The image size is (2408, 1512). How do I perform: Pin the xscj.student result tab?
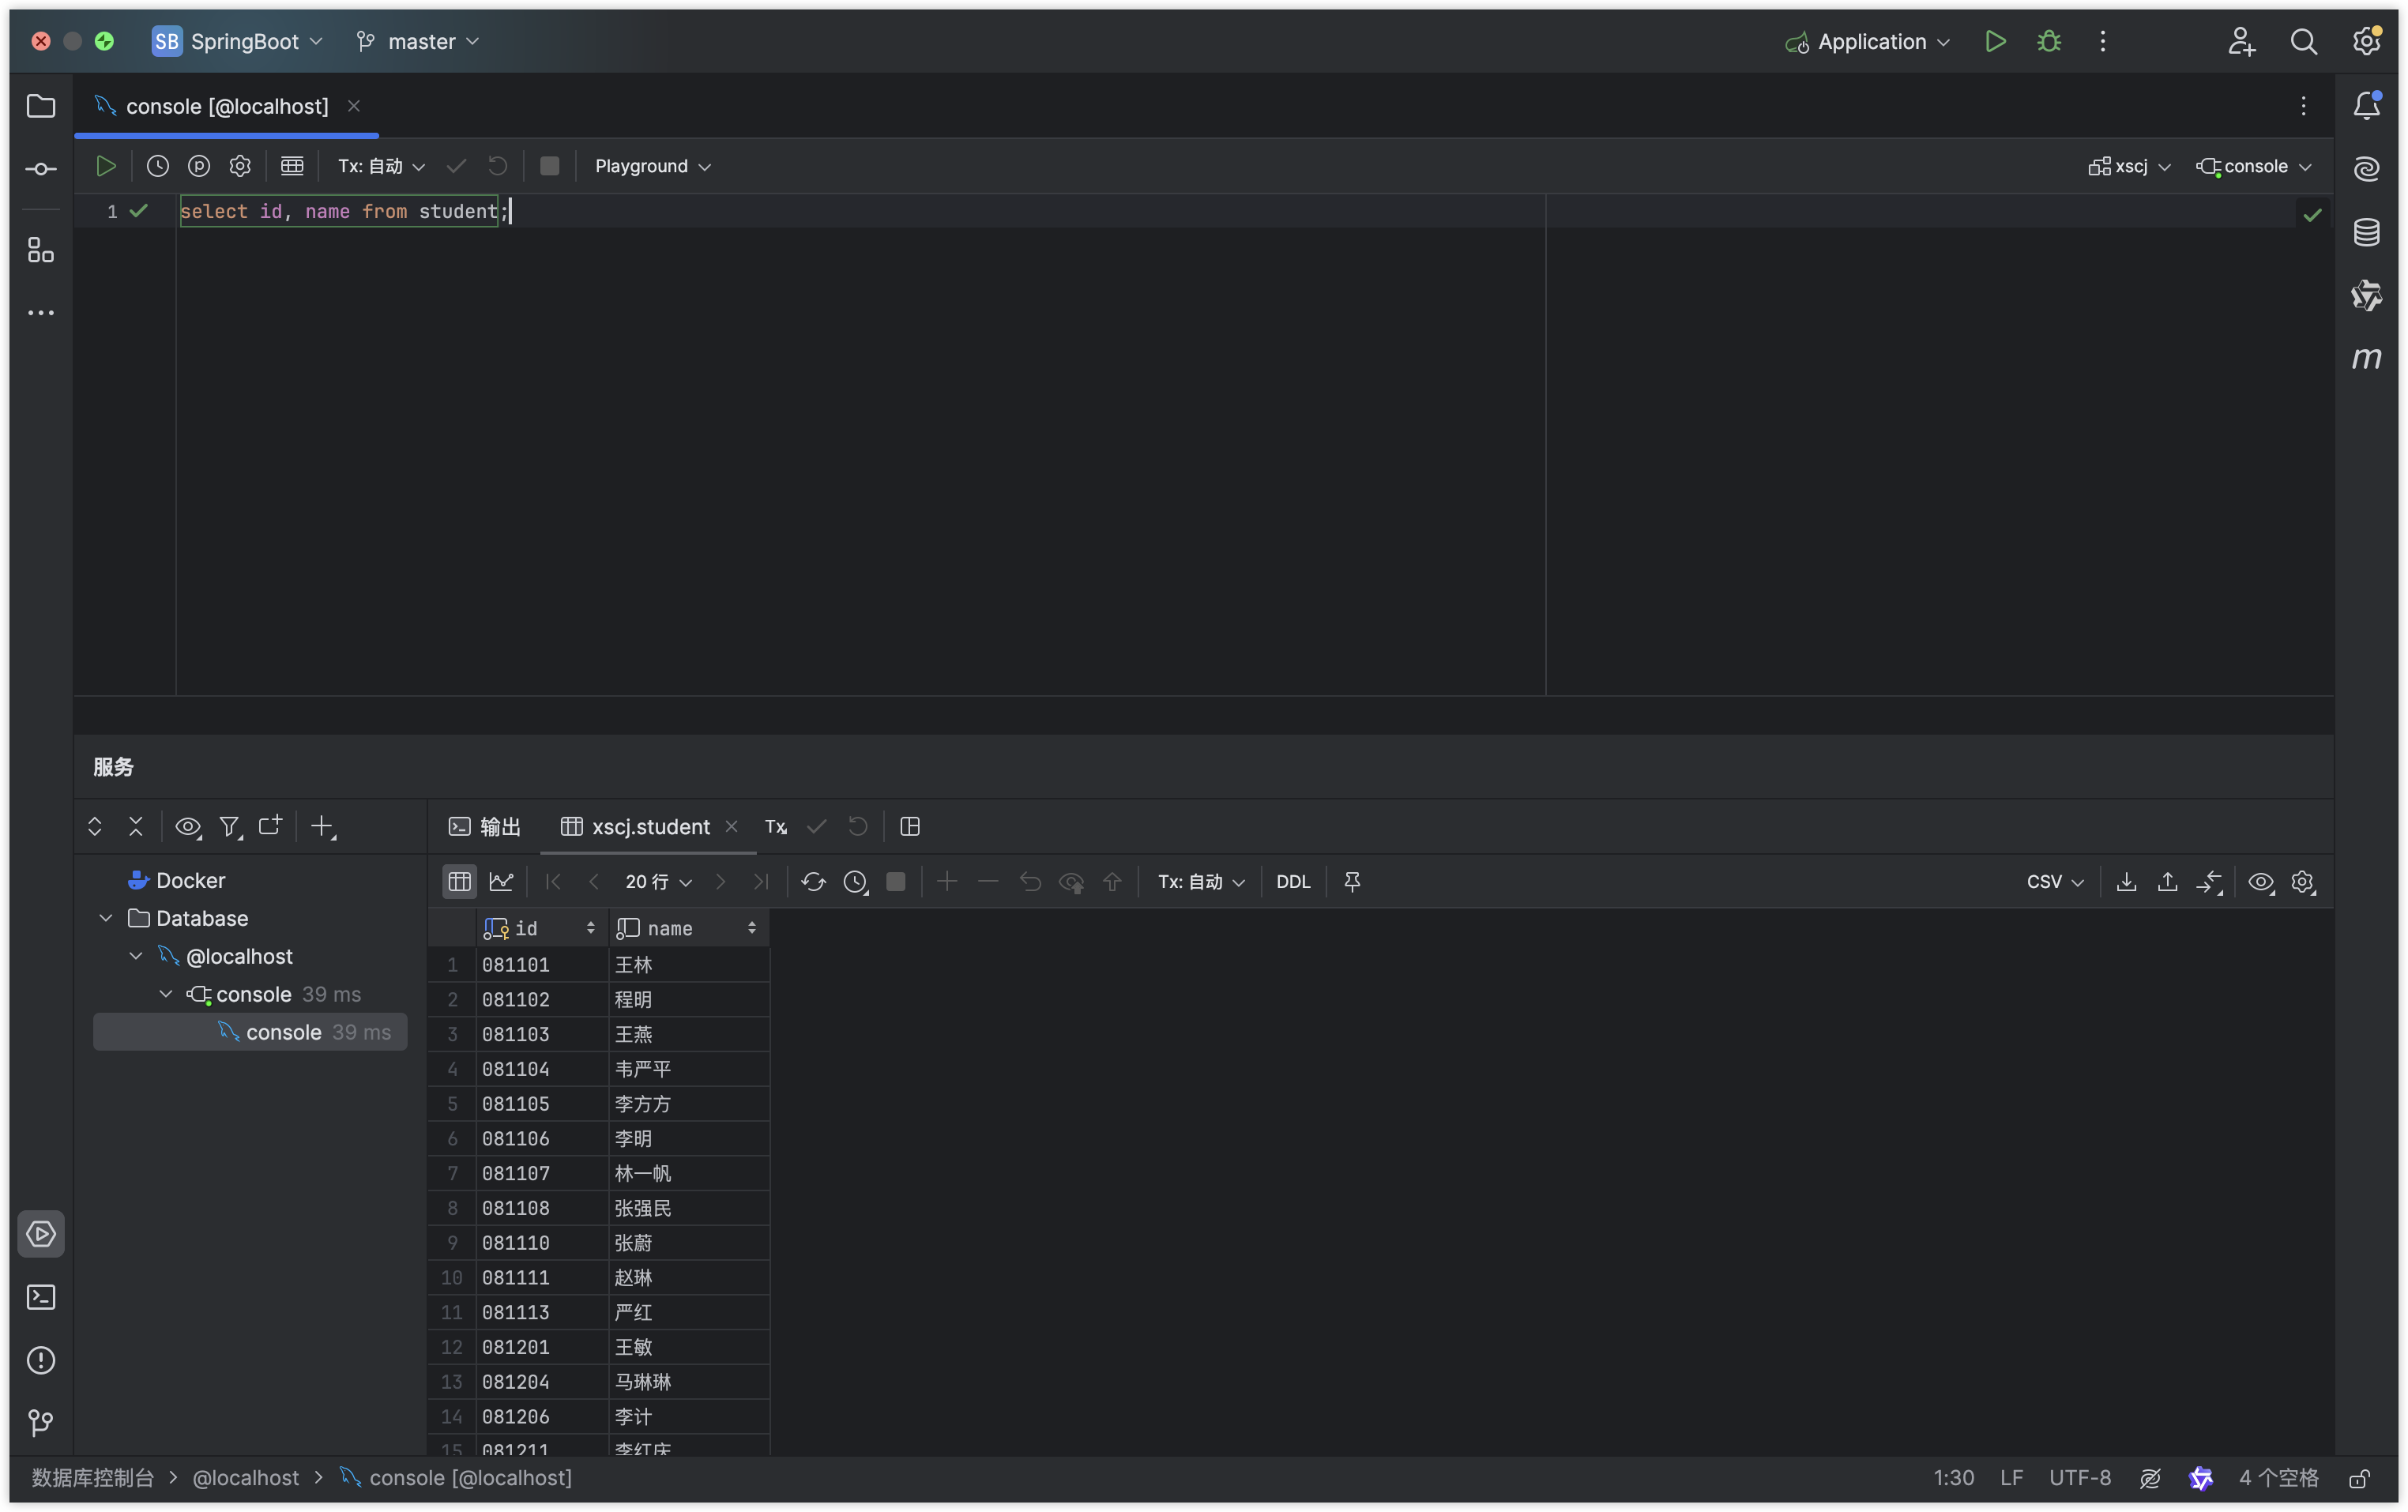1352,882
